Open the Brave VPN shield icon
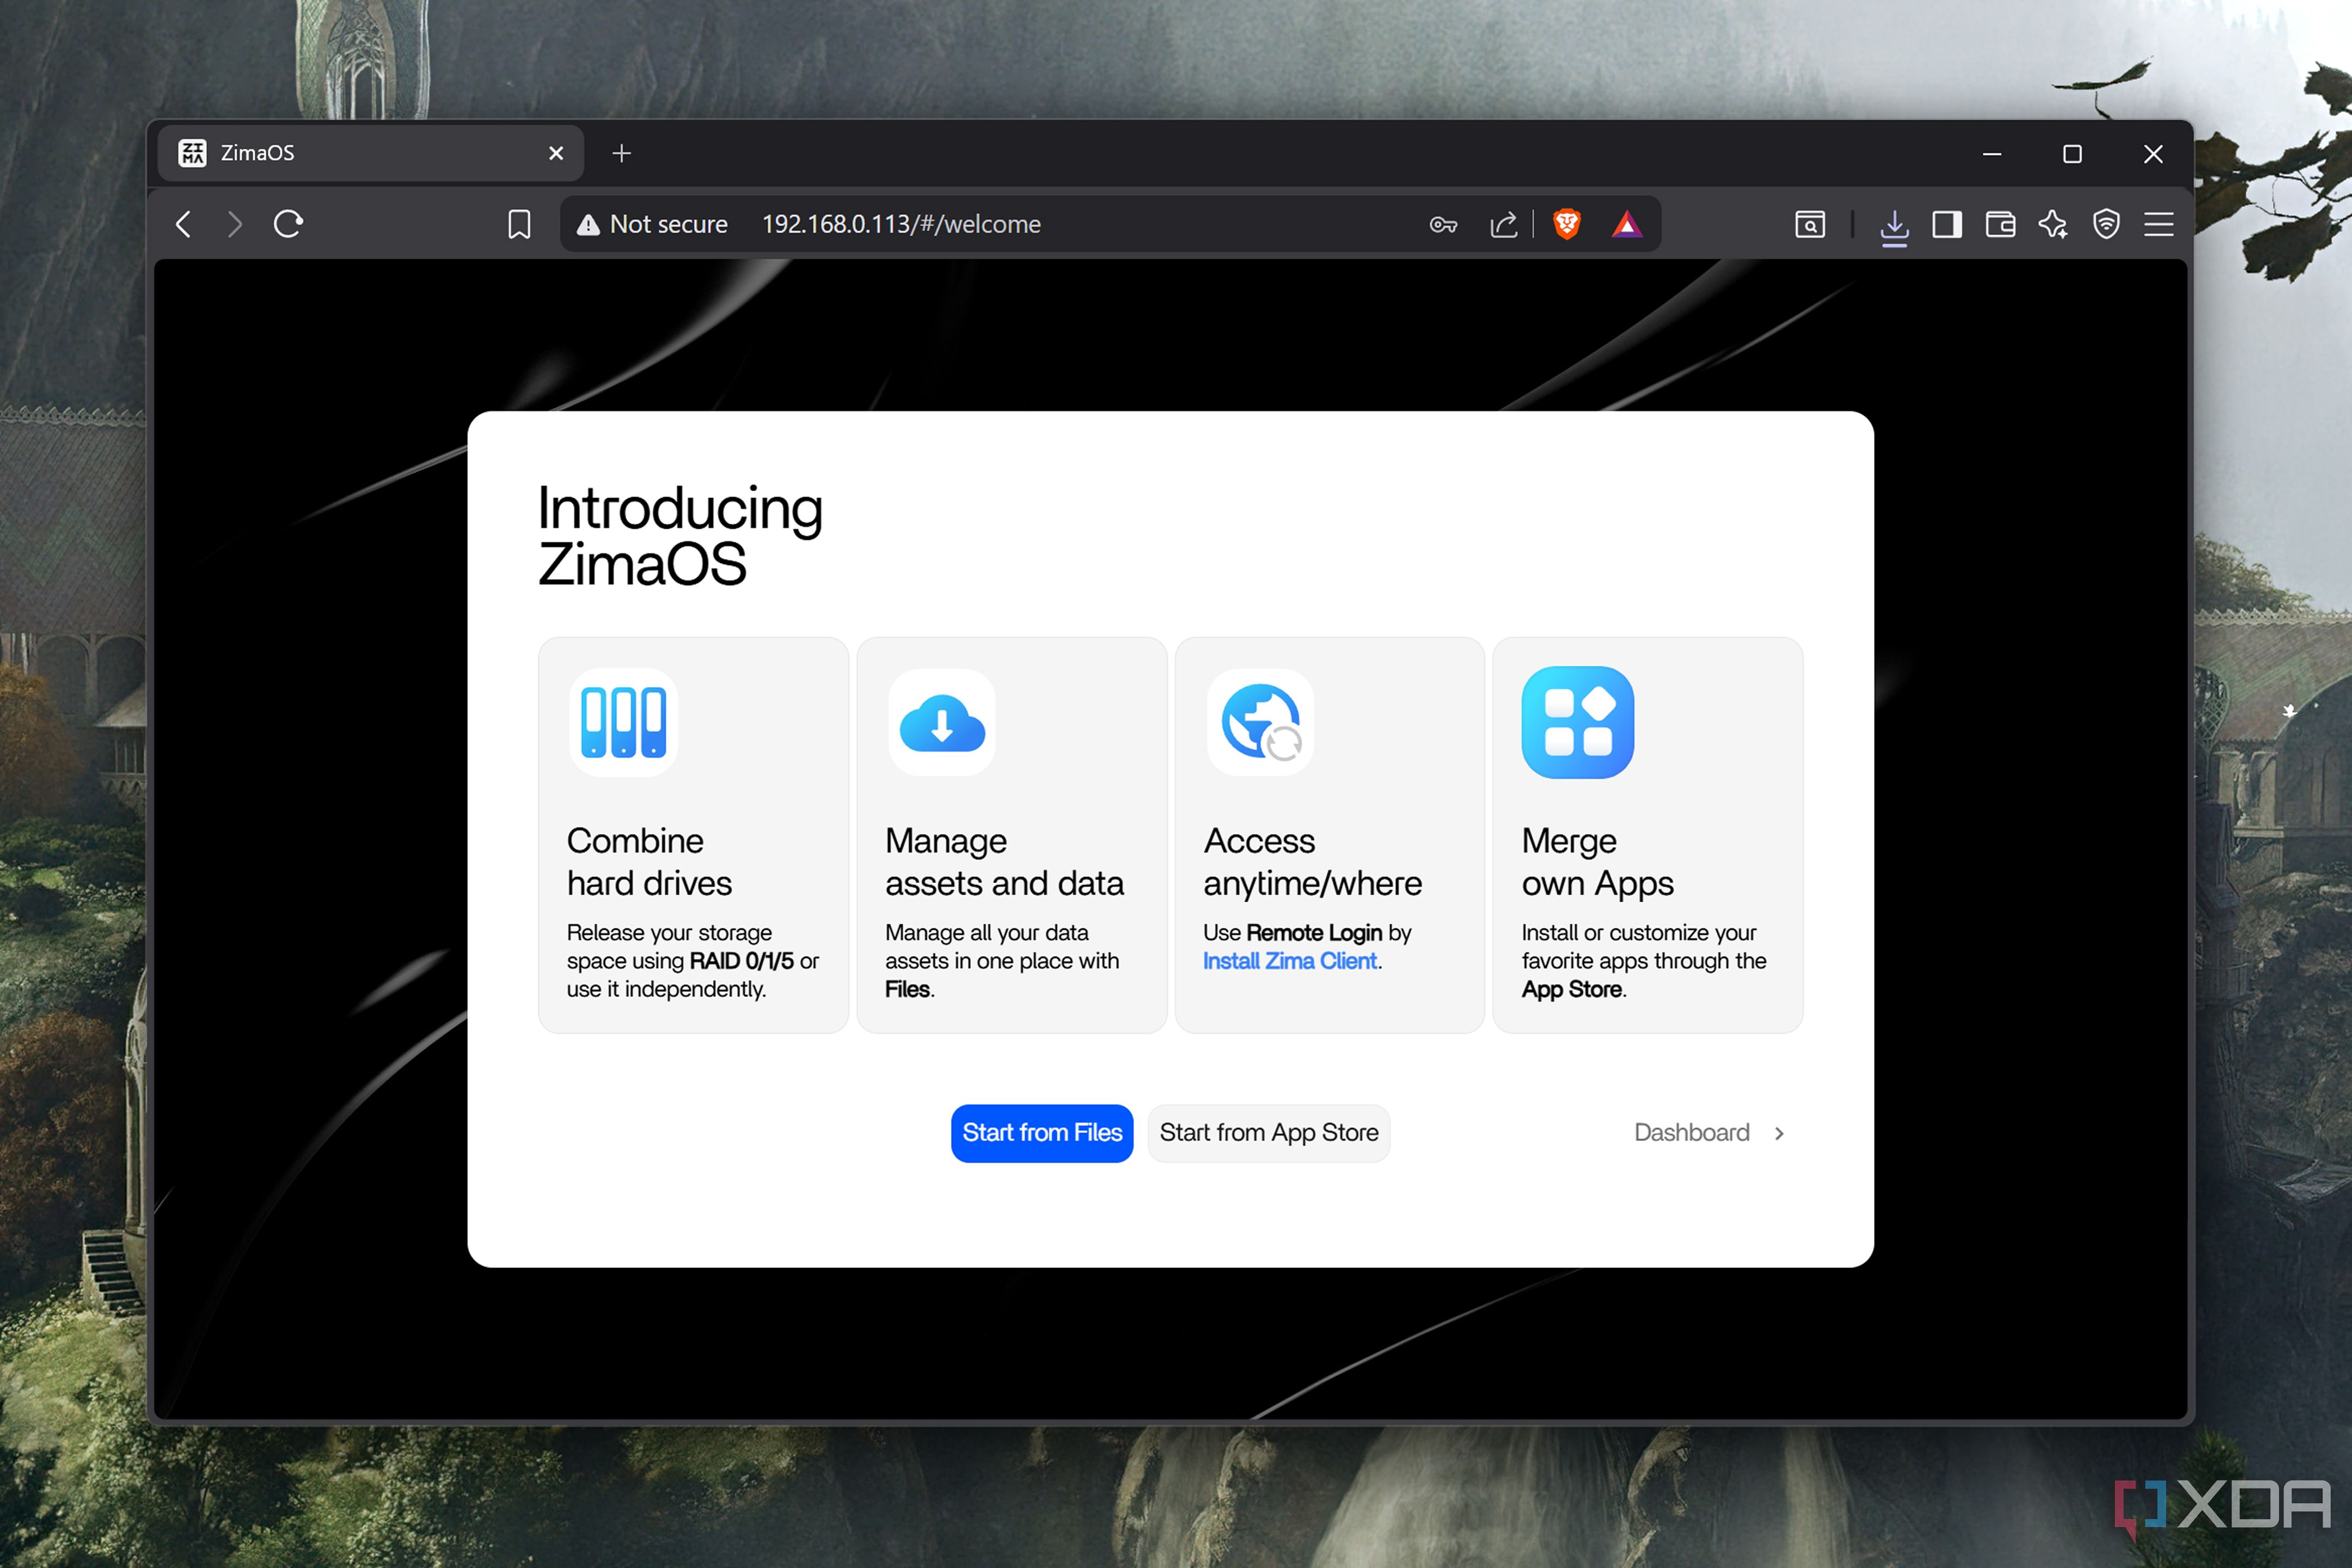 click(x=2106, y=224)
